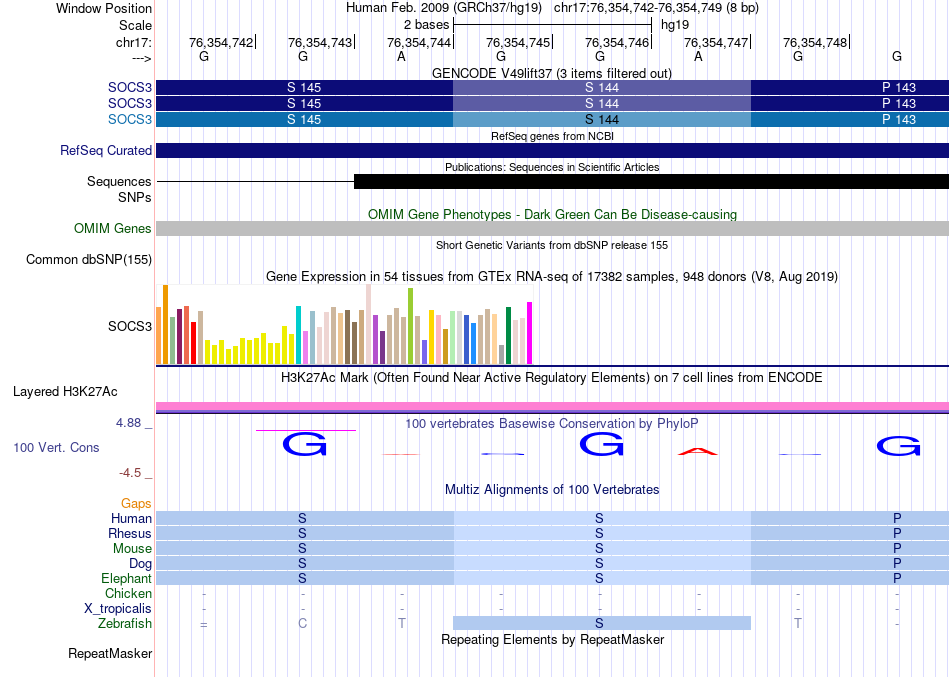Select the chr17: ruler label
This screenshot has height=677, width=950.
(x=133, y=42)
